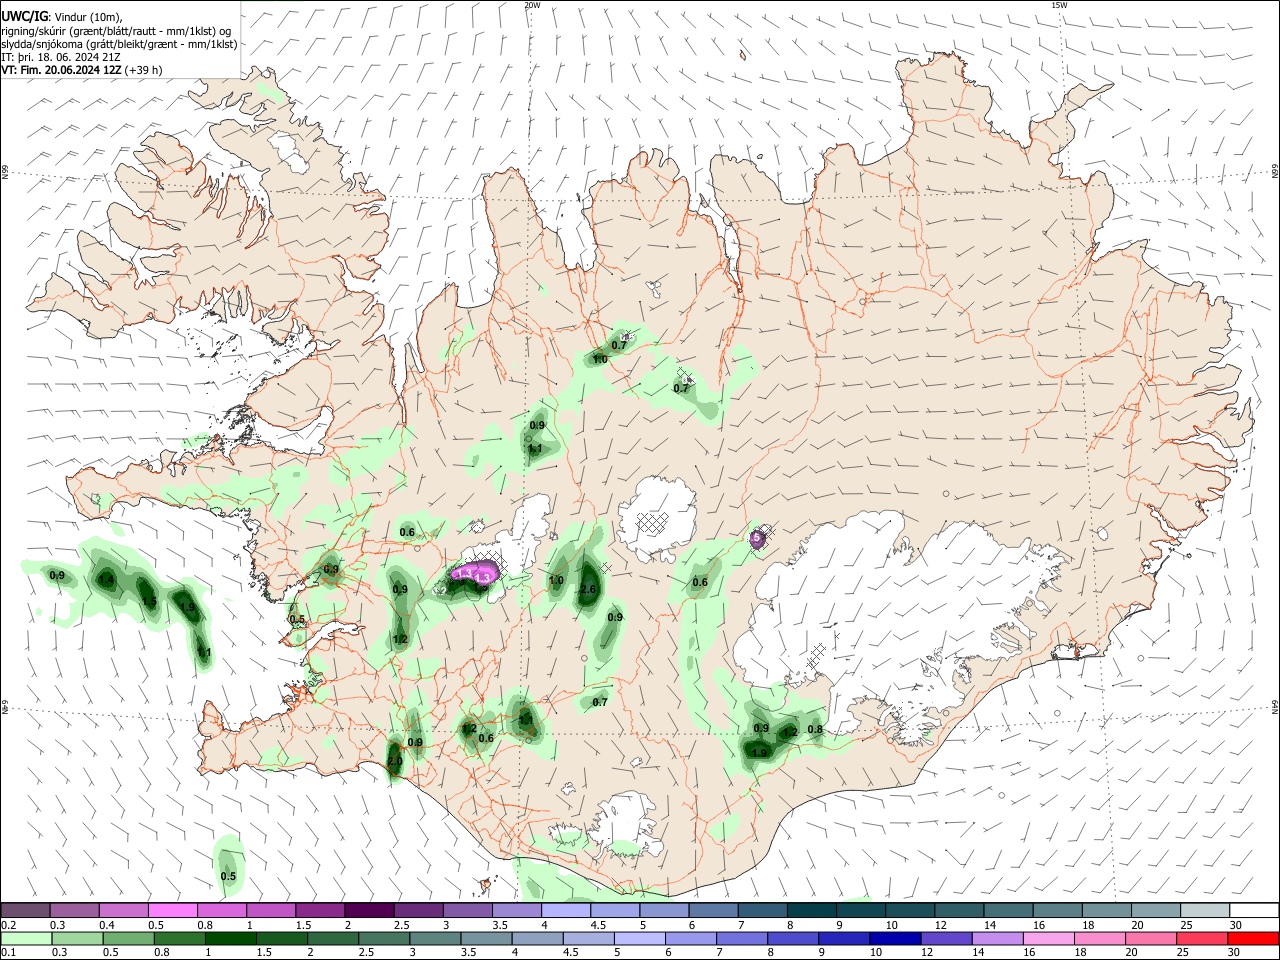Click the '1.4' precipitation value over the sea

point(106,580)
